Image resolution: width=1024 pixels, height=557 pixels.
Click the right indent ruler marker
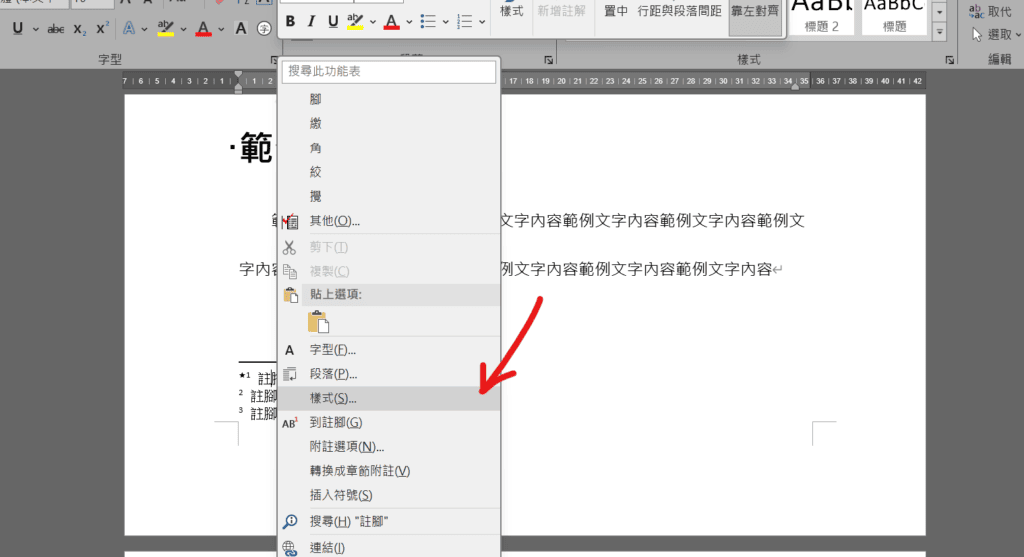point(795,86)
